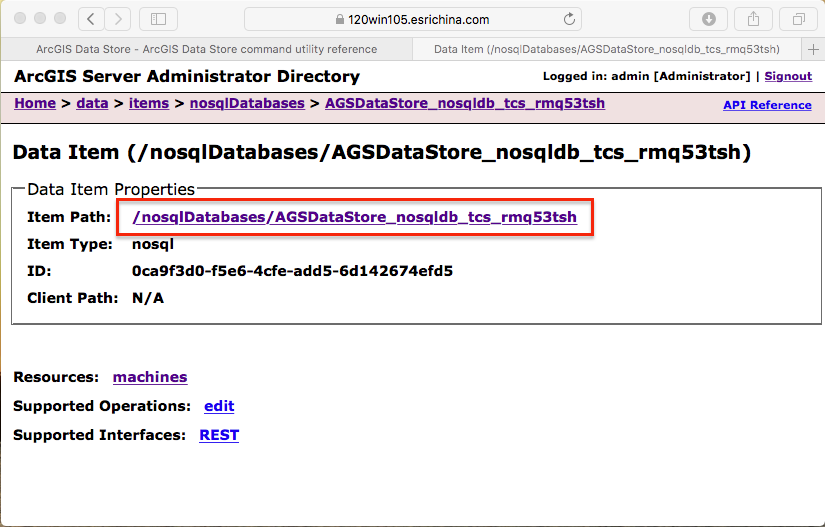Open the nosqlDatabases breadcrumb link
Viewport: 825px width, 527px height.
247,103
